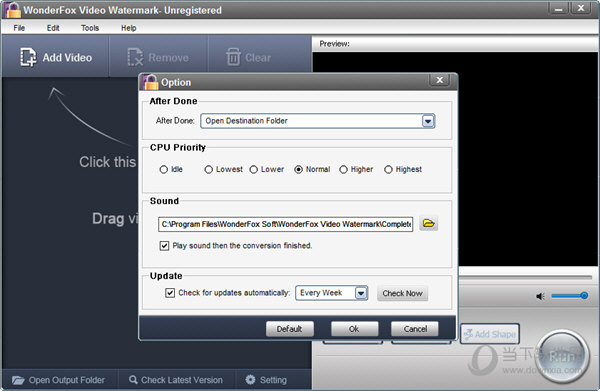Click the Check Now button
The image size is (600, 391).
pyautogui.click(x=403, y=293)
